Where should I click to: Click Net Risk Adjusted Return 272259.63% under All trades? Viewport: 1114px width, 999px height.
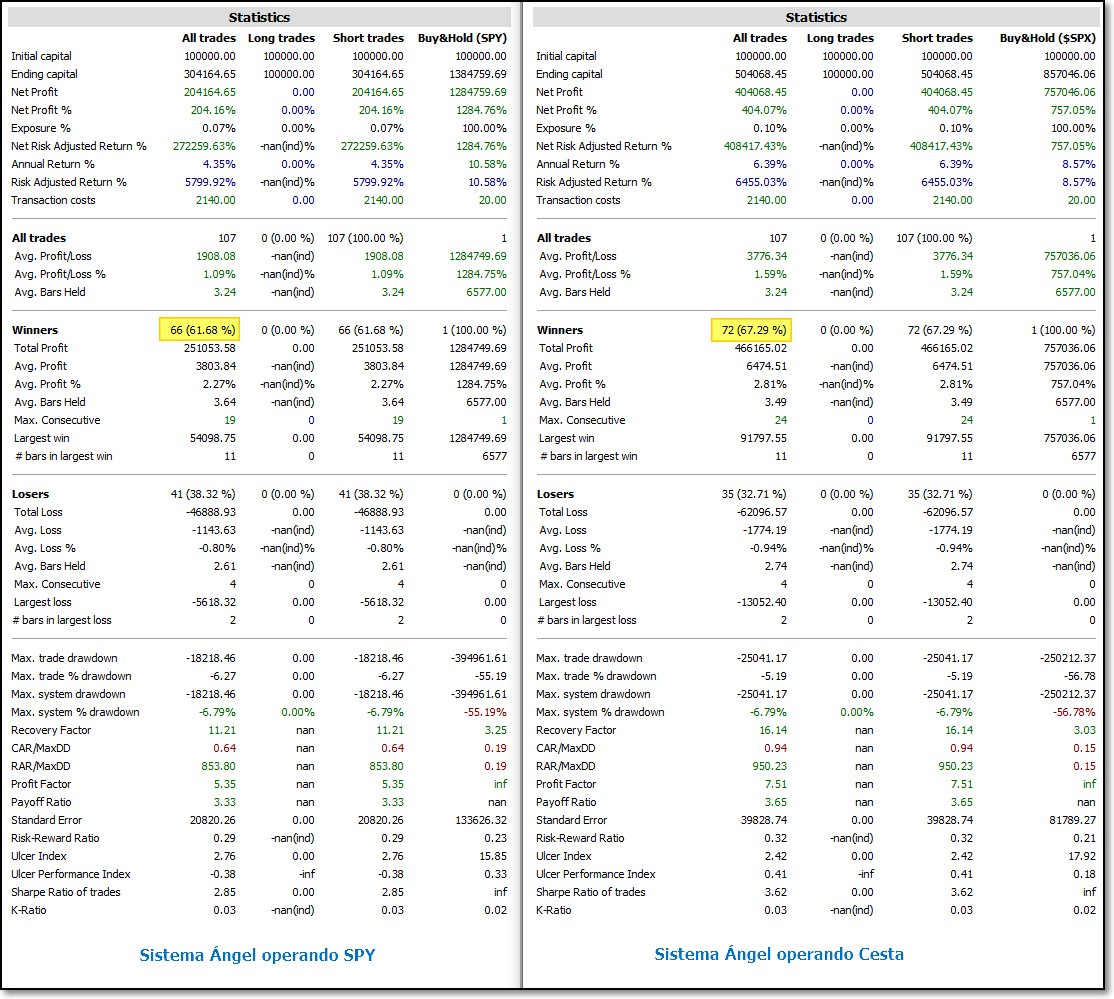[205, 146]
